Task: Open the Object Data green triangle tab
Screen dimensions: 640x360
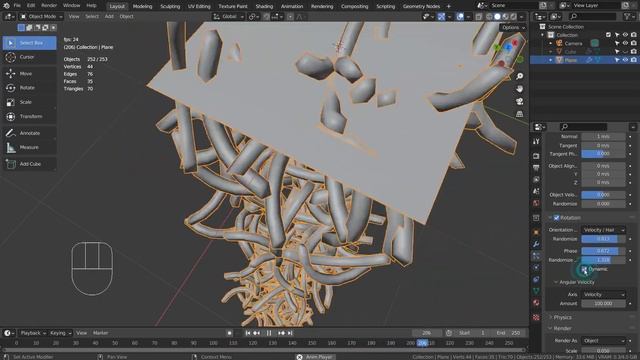Action: click(536, 291)
